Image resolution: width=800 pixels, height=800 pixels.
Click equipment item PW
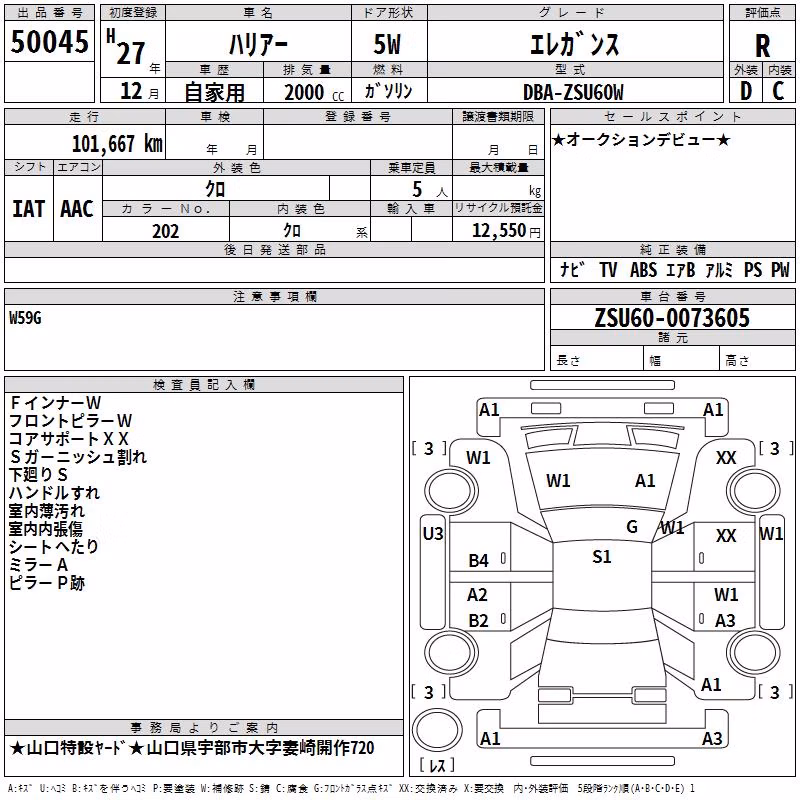tap(780, 269)
